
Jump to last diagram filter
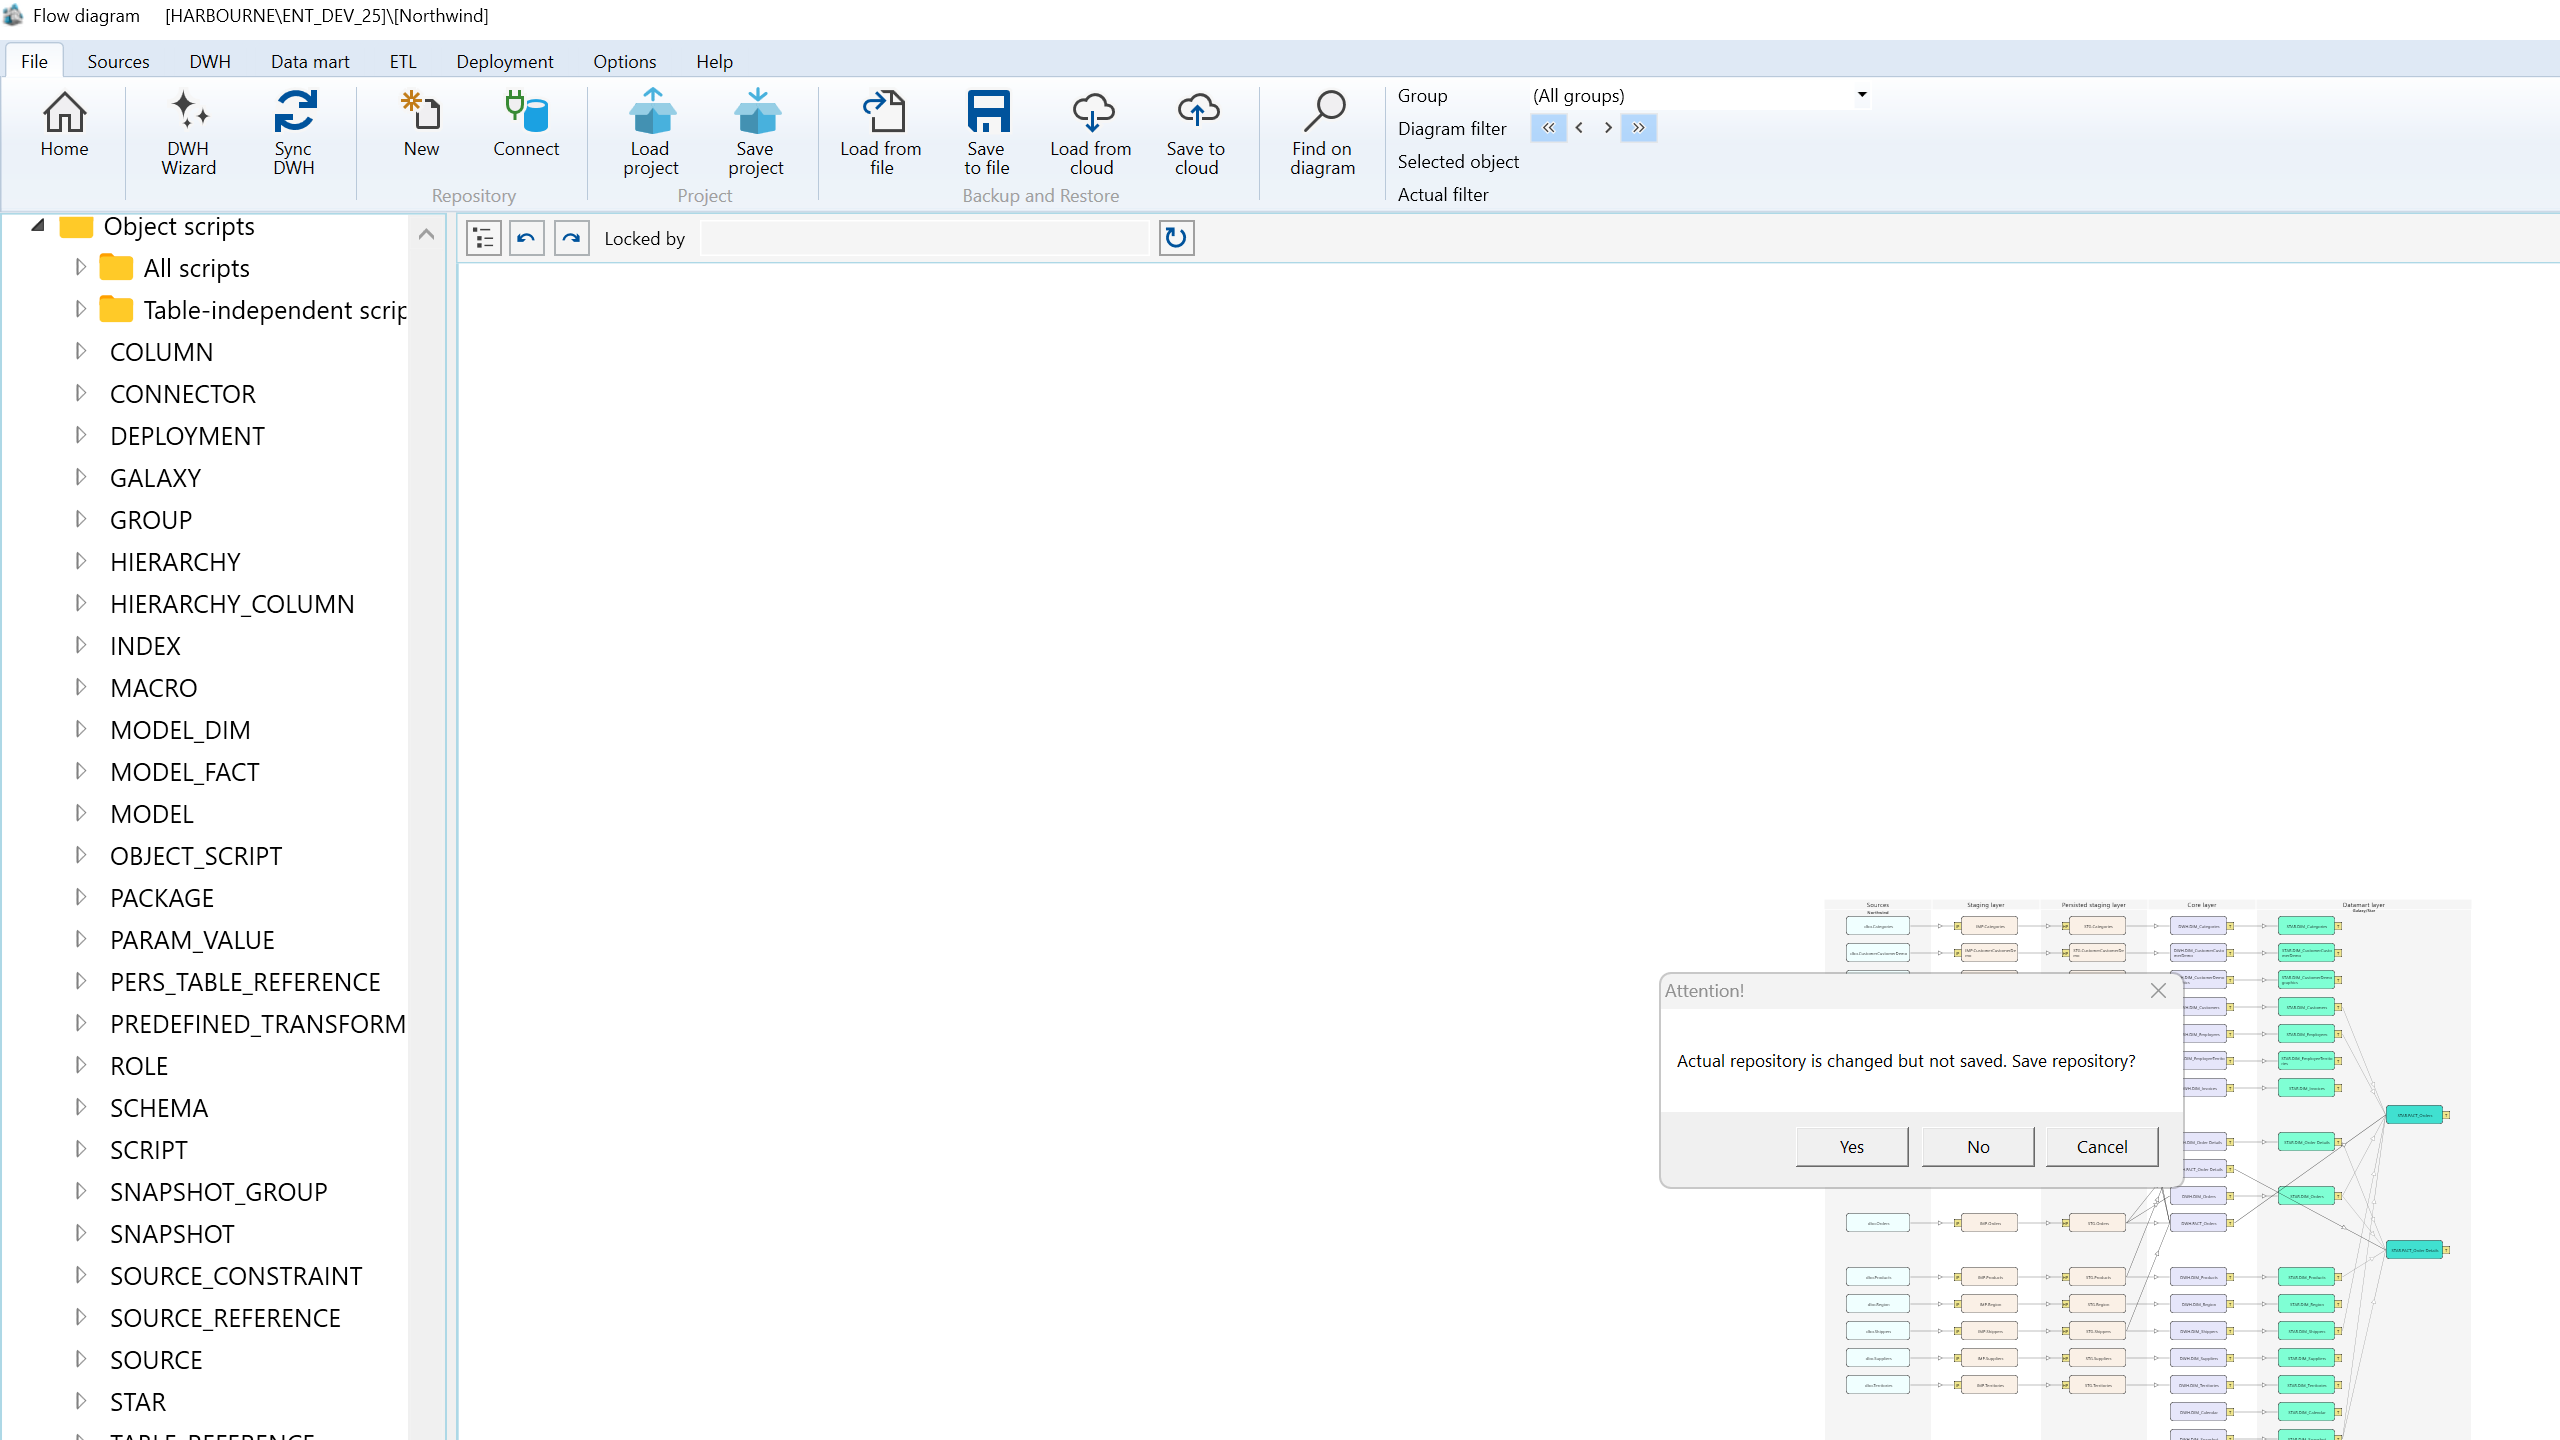point(1638,128)
